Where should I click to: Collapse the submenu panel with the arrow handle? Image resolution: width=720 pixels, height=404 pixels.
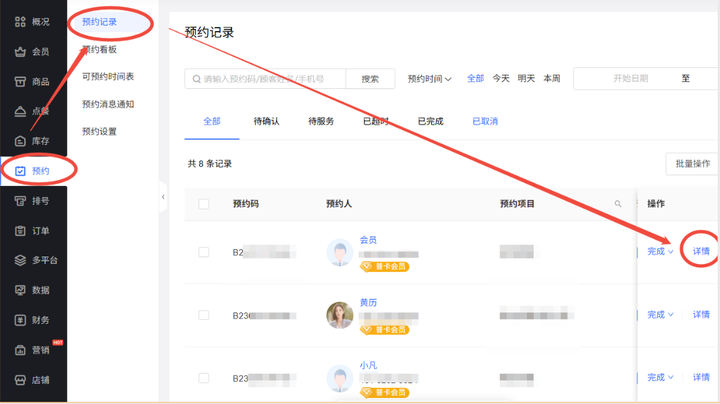tap(163, 197)
